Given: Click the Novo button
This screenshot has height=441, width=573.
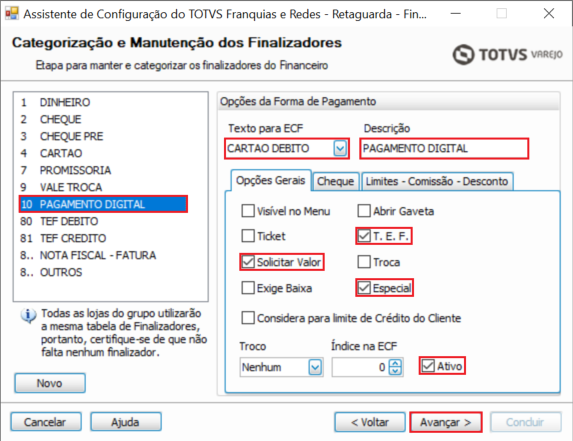Looking at the screenshot, I should point(50,383).
